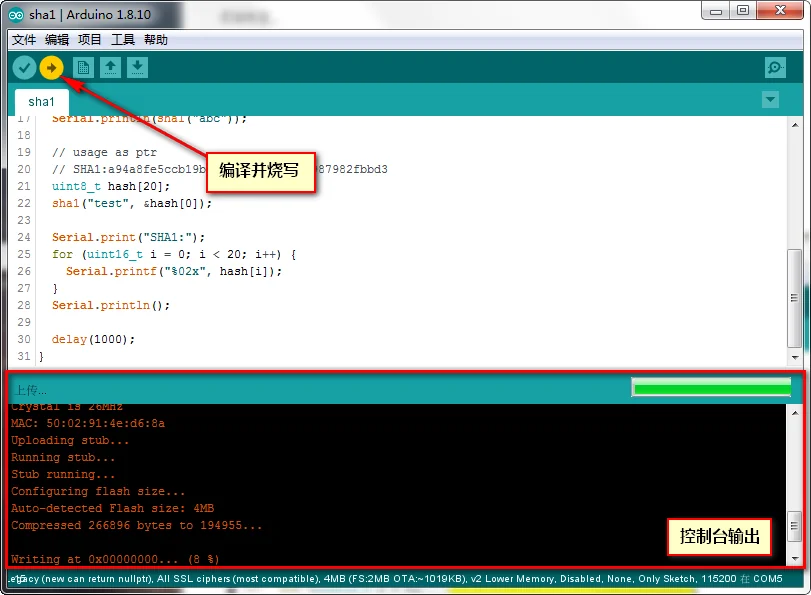Viewport: 811px width, 595px height.
Task: Open the 工具 menu
Action: point(123,40)
